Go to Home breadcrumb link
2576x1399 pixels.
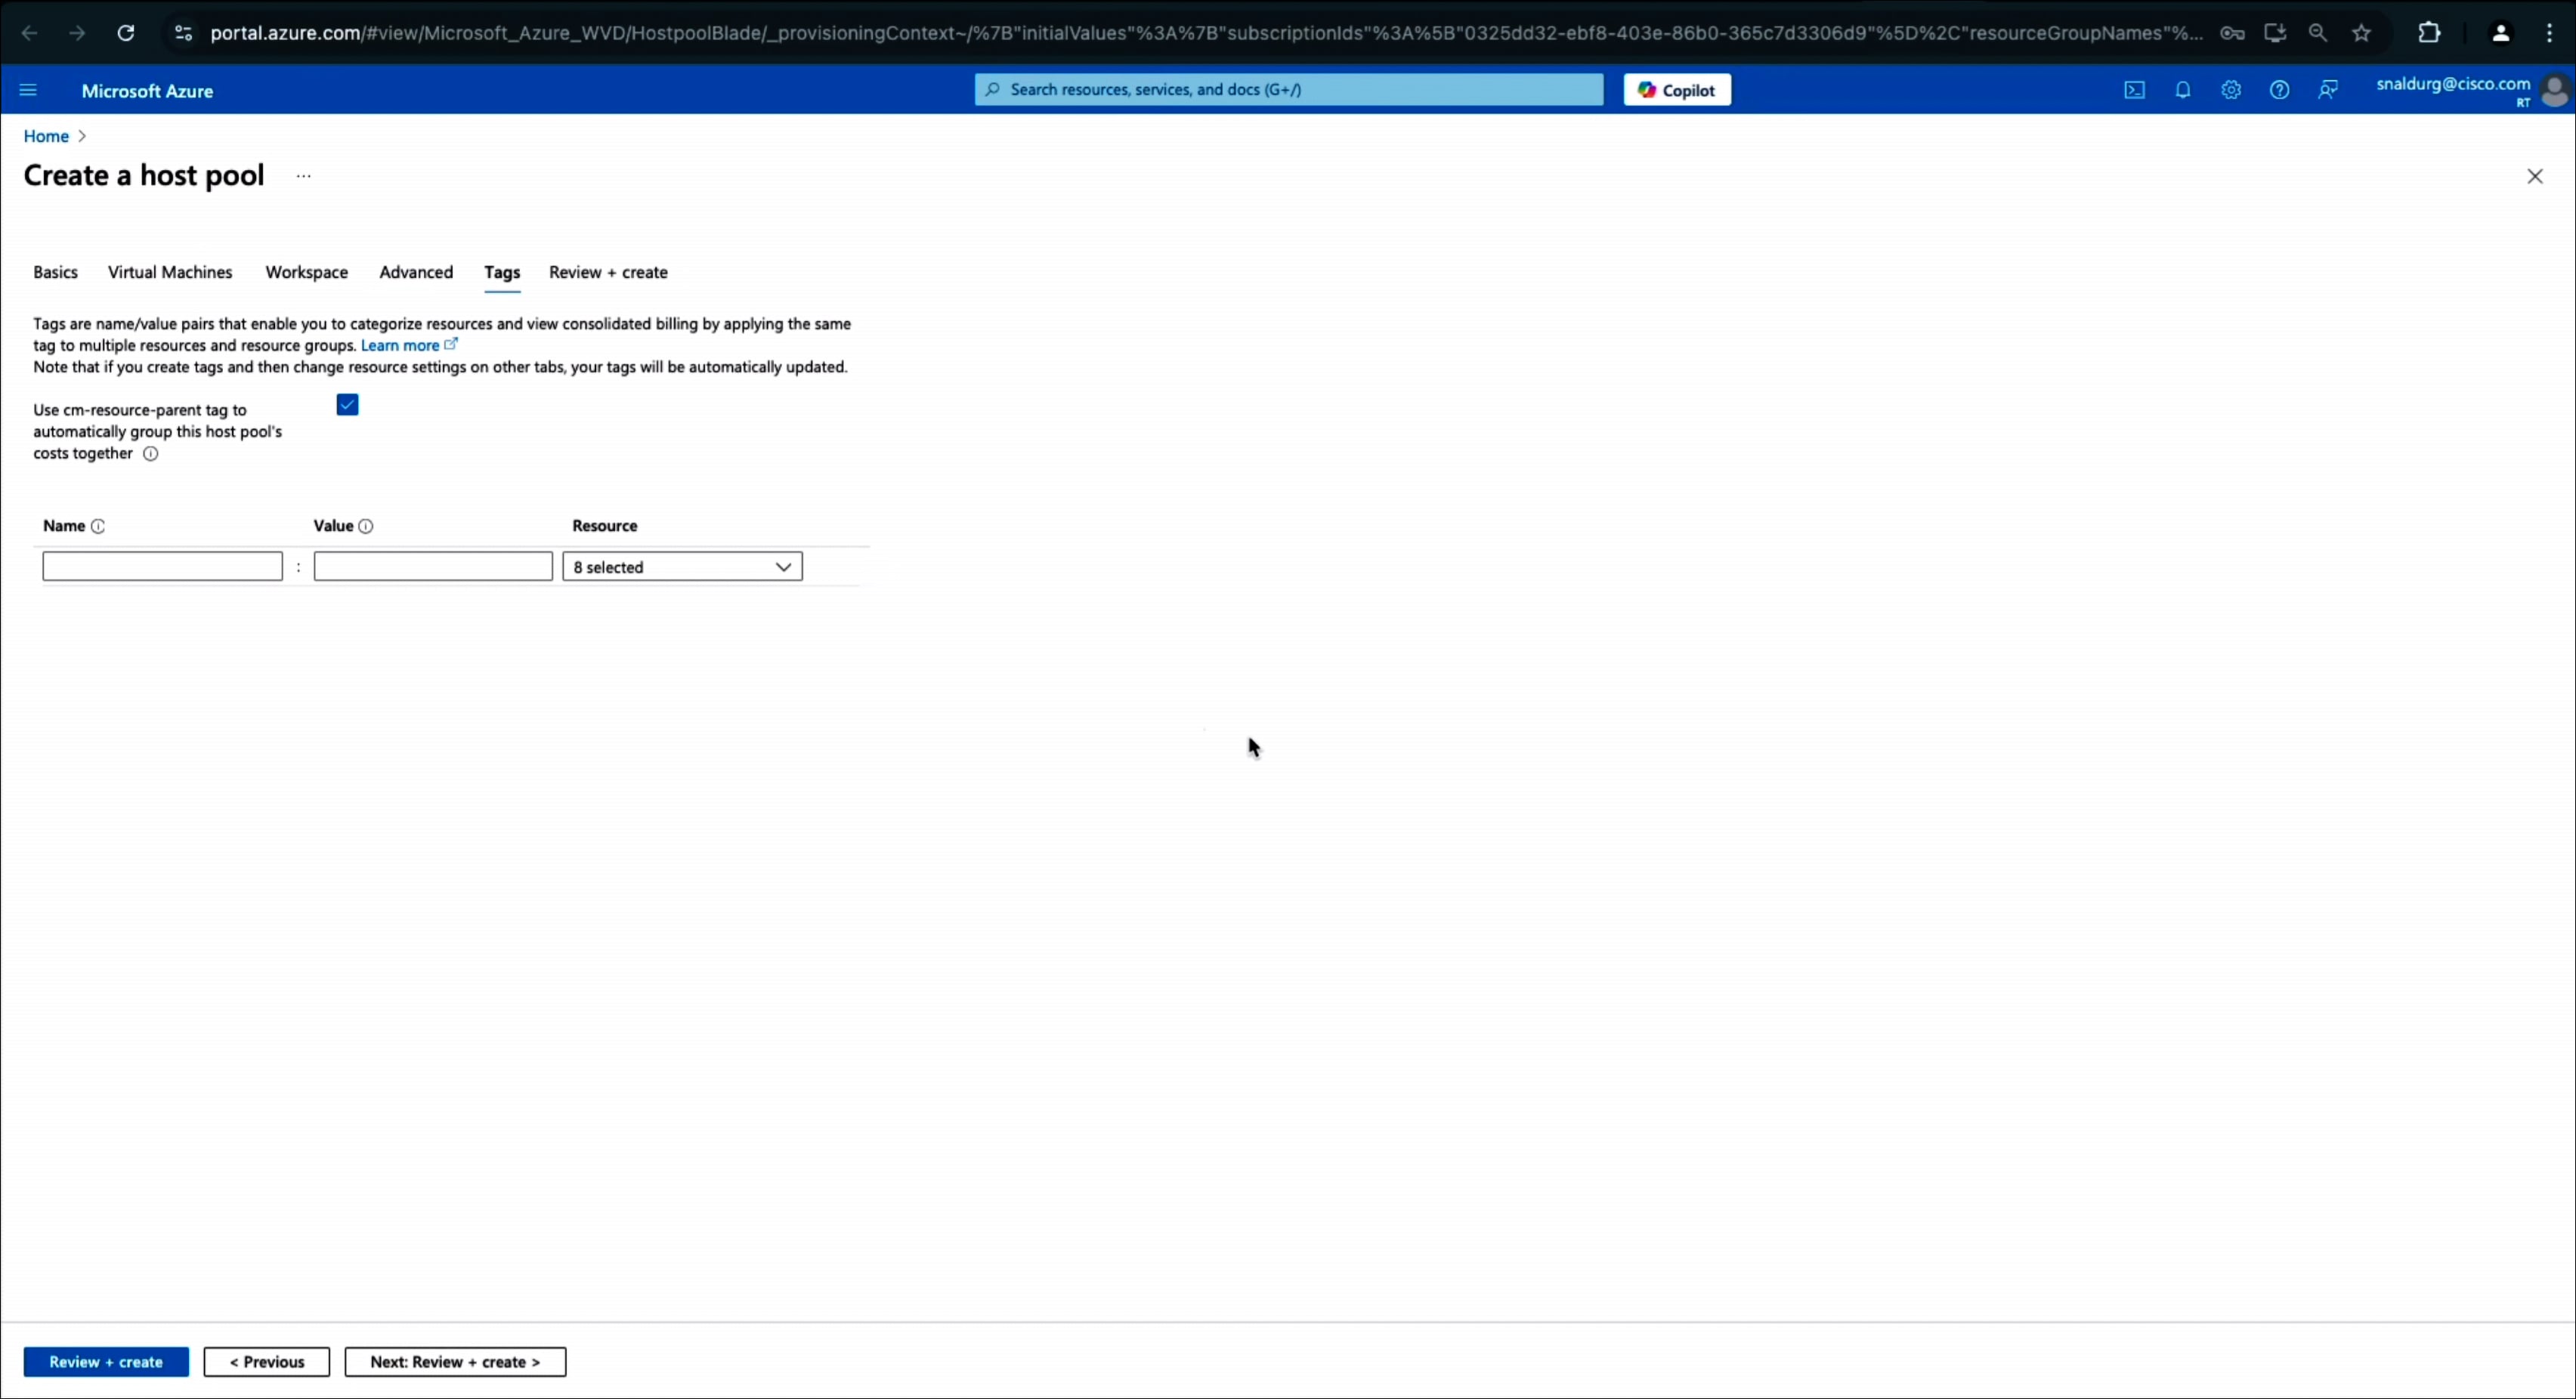[x=46, y=136]
